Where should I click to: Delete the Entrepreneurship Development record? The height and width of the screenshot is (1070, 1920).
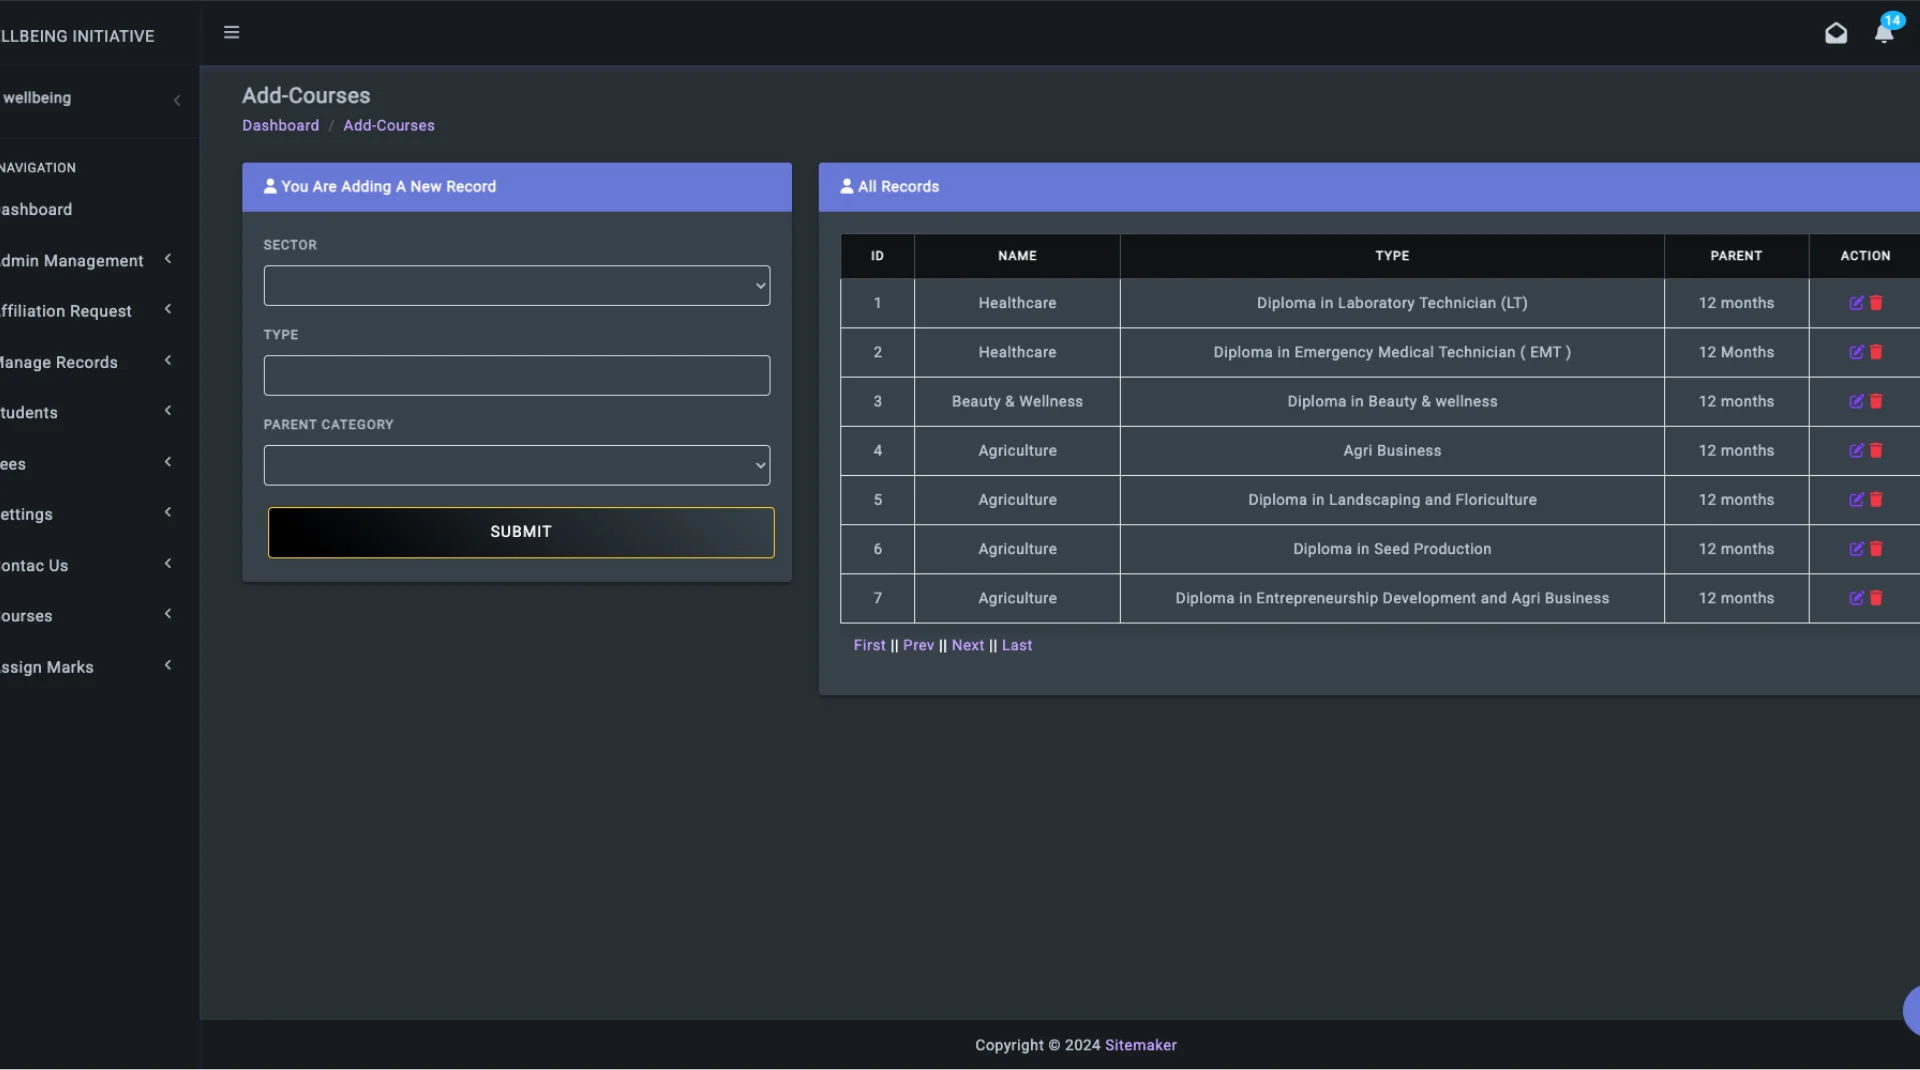point(1876,598)
